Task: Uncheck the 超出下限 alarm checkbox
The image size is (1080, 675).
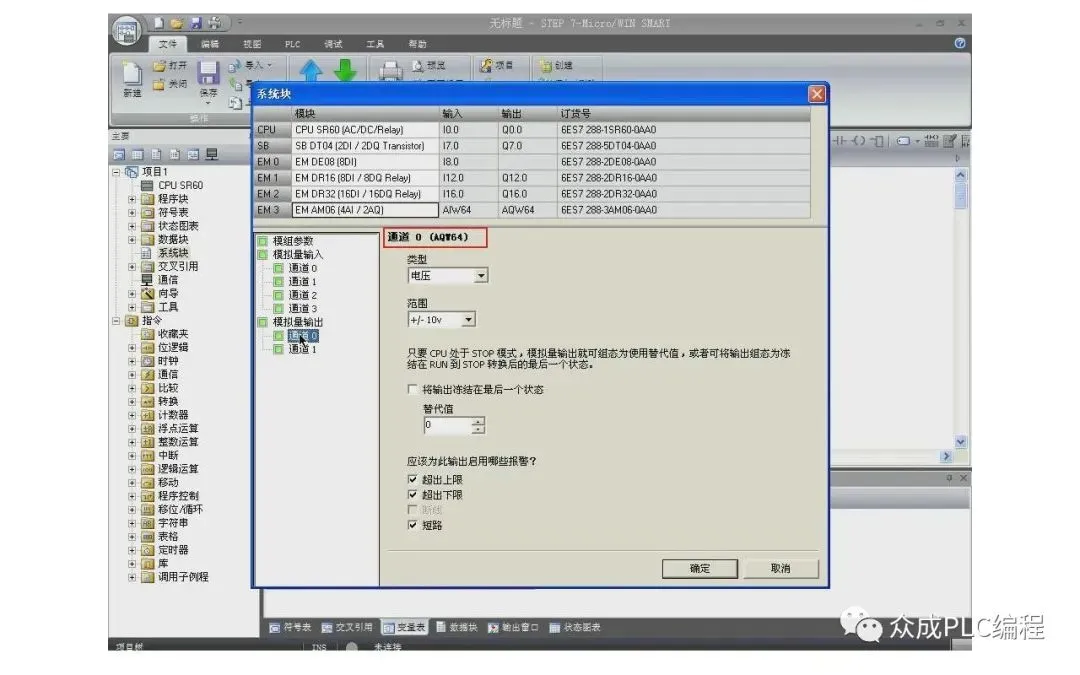Action: pyautogui.click(x=412, y=495)
